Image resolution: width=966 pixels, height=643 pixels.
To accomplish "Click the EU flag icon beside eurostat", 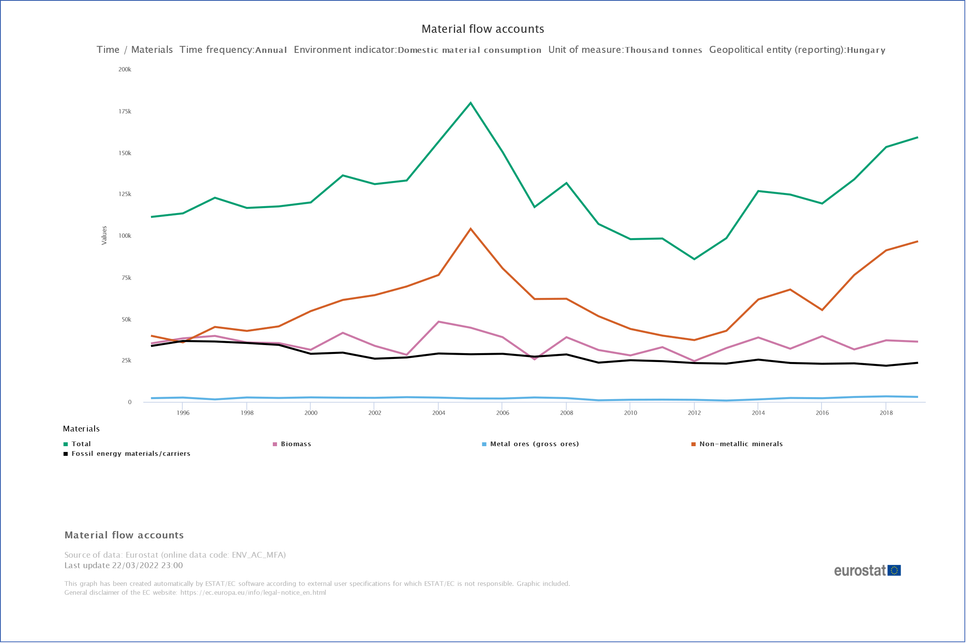I will point(894,570).
